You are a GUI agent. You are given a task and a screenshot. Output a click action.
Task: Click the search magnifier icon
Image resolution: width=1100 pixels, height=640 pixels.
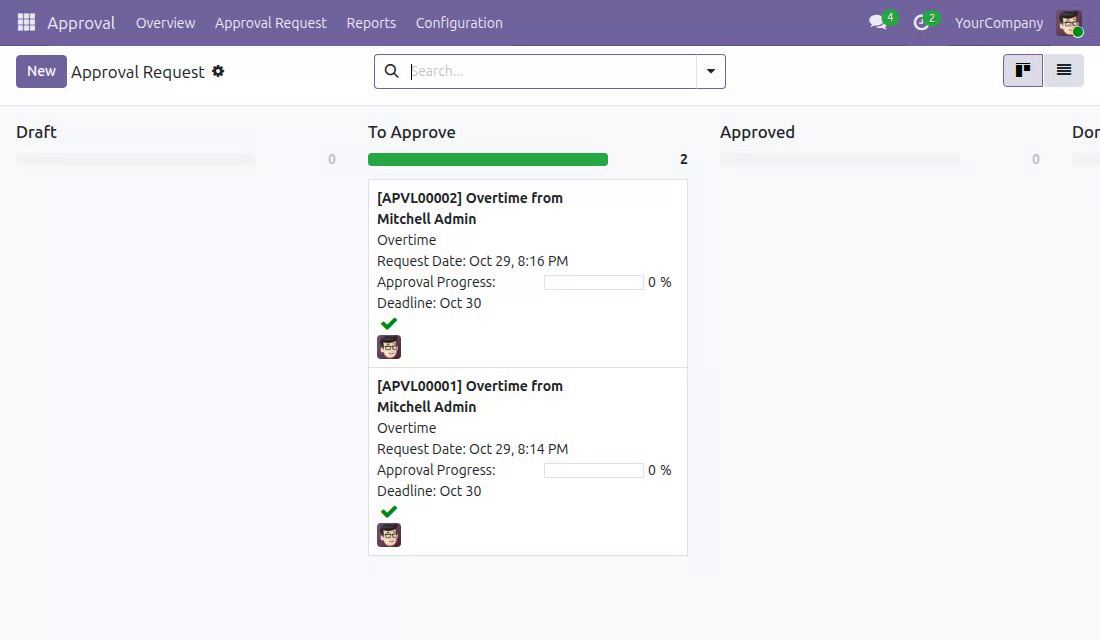[391, 71]
